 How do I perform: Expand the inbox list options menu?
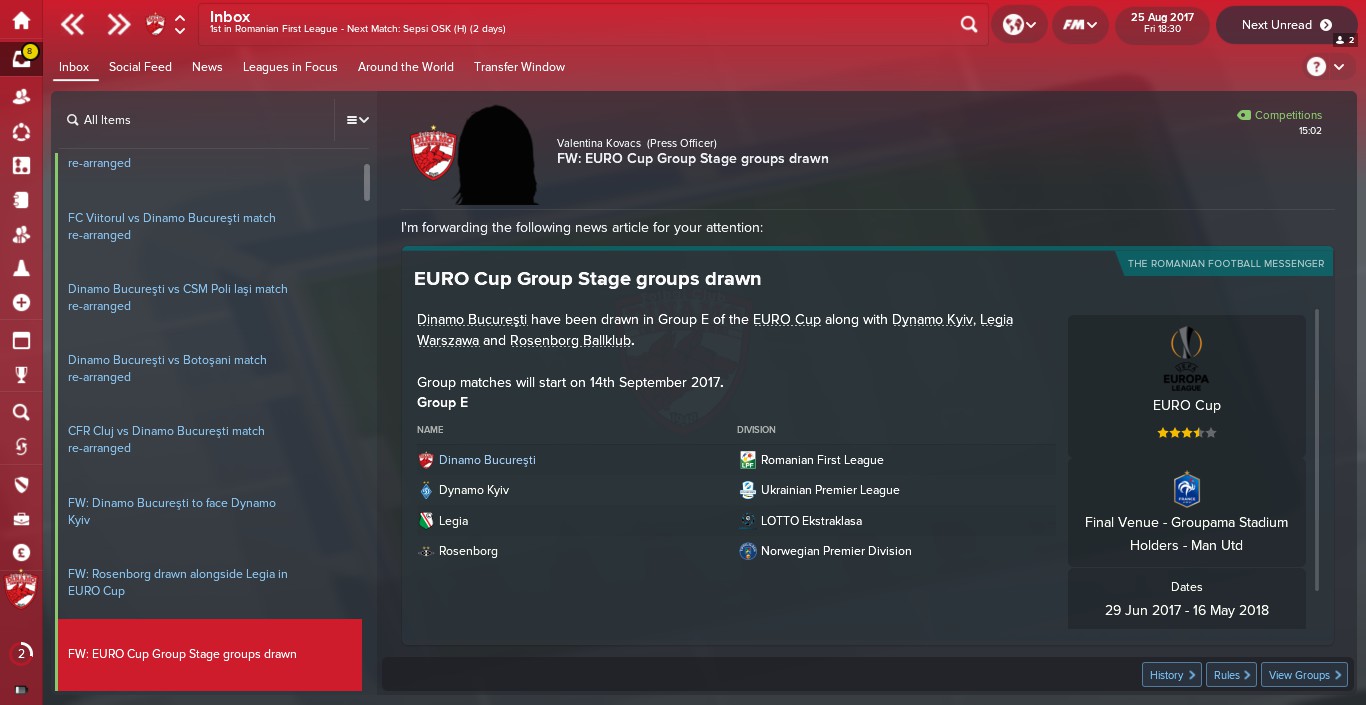click(357, 120)
